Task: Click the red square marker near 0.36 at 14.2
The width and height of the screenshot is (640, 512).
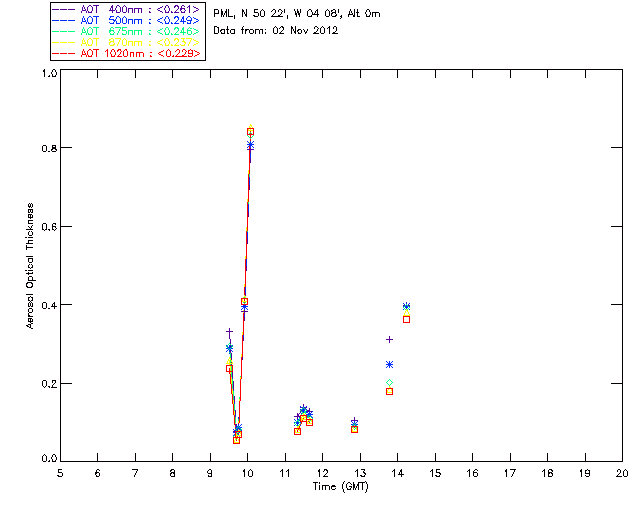Action: pos(406,319)
